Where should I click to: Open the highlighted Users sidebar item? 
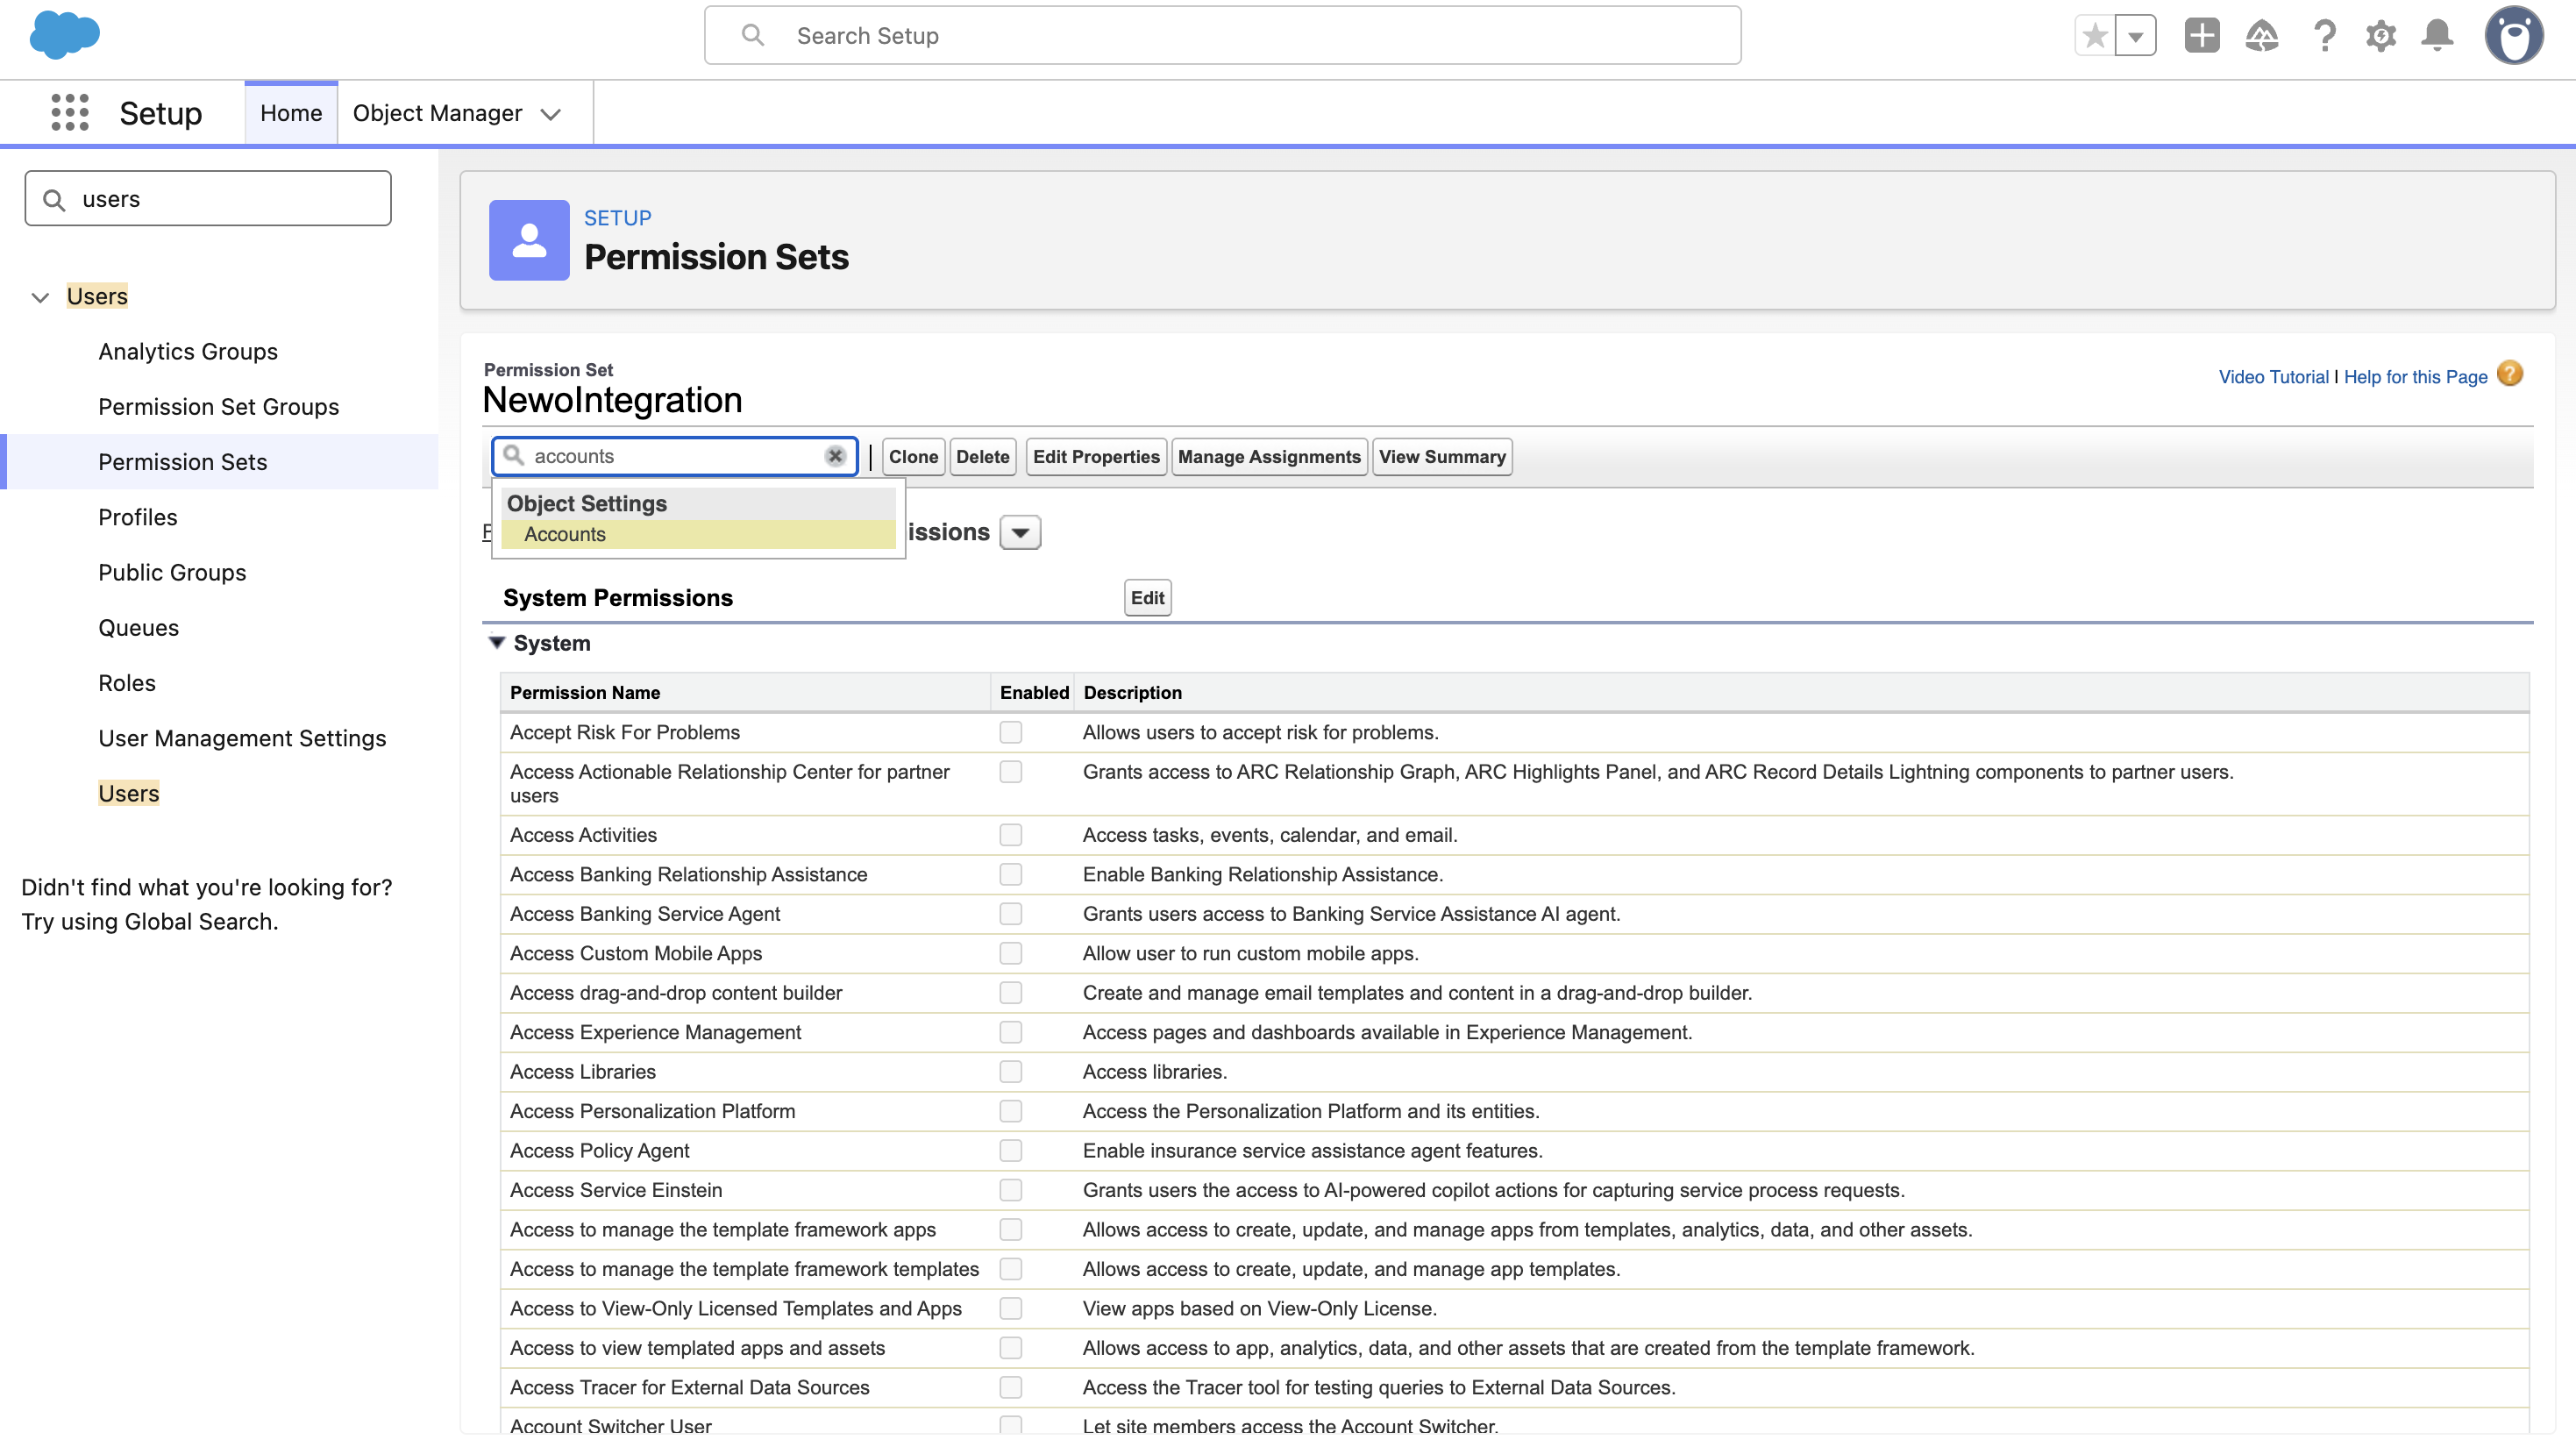129,793
